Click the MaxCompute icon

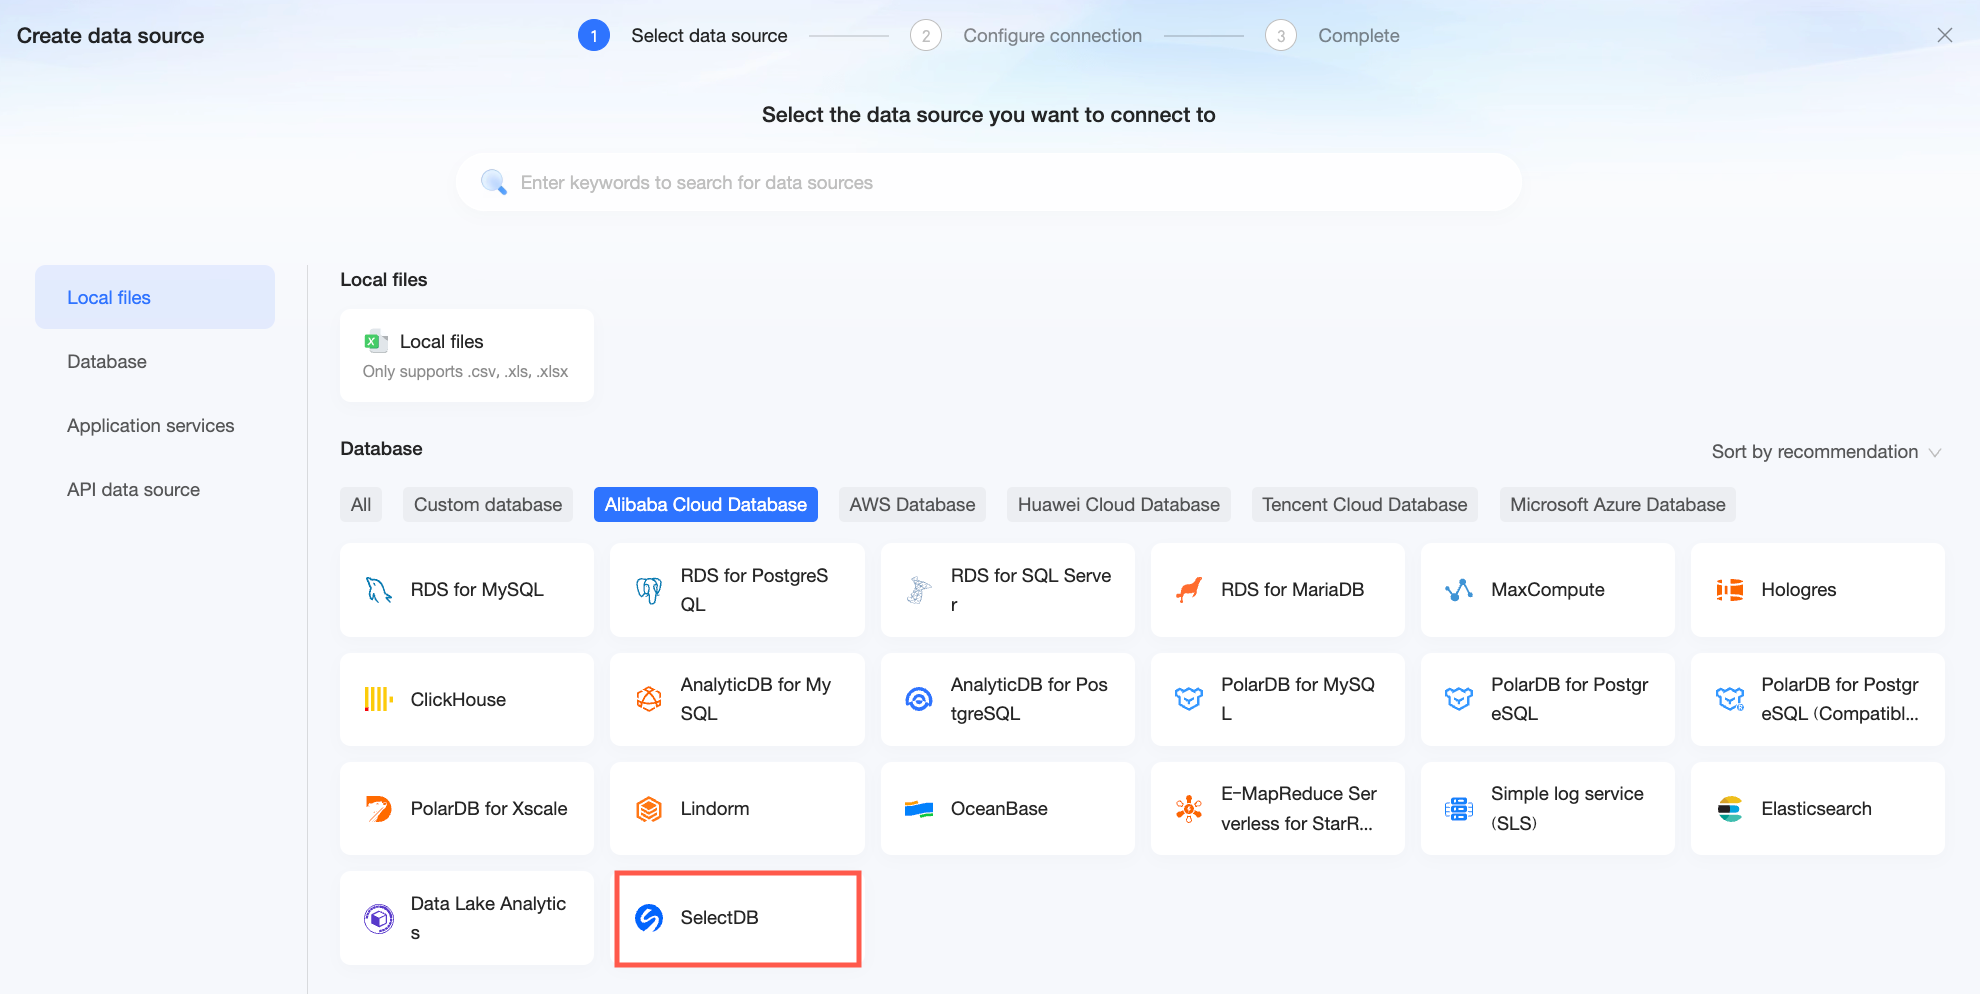click(x=1459, y=590)
